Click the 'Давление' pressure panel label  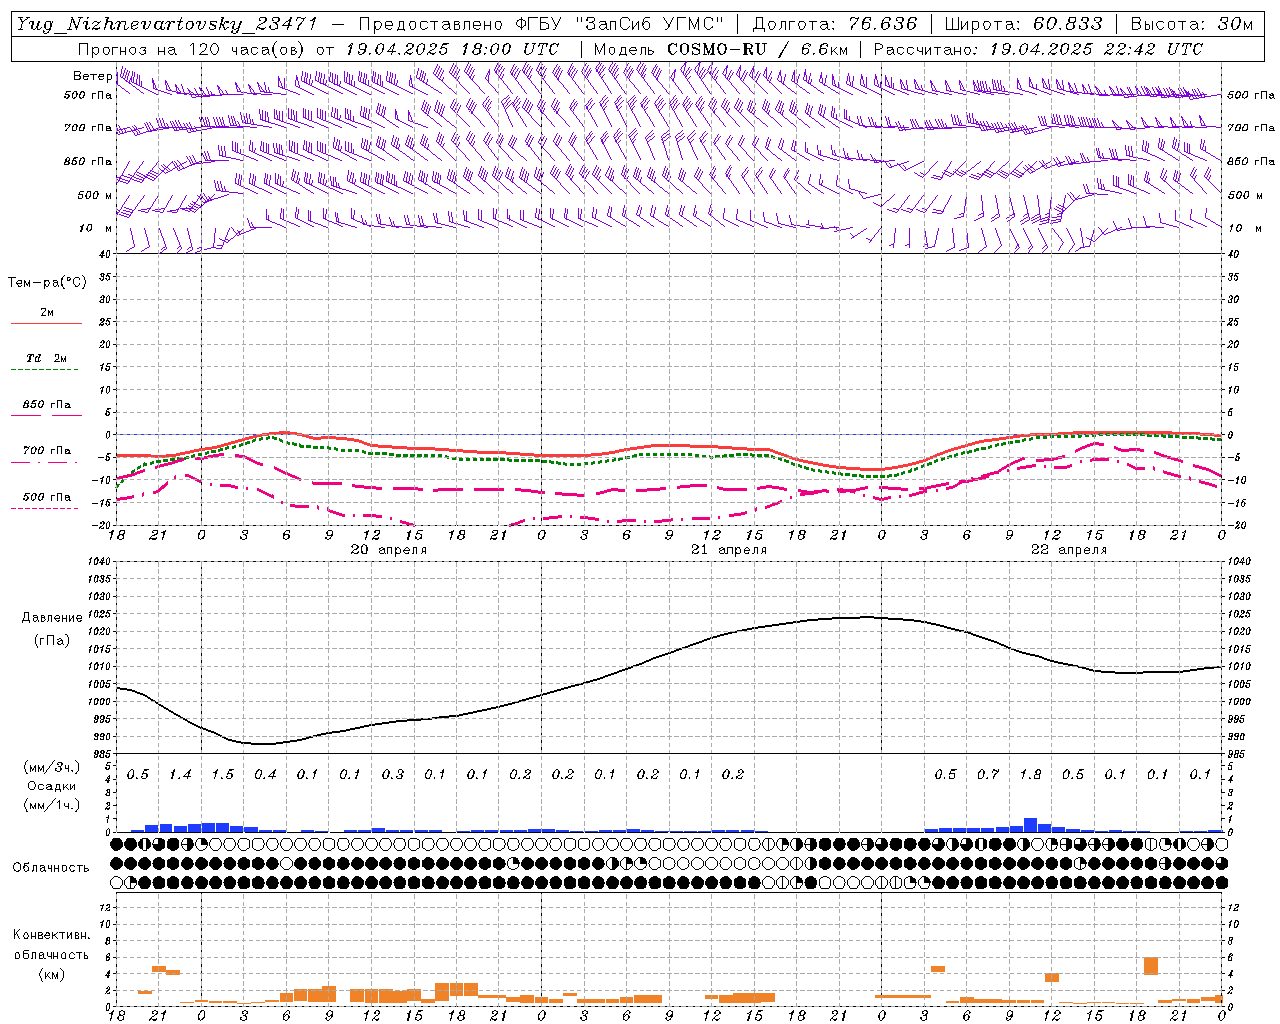click(x=52, y=618)
